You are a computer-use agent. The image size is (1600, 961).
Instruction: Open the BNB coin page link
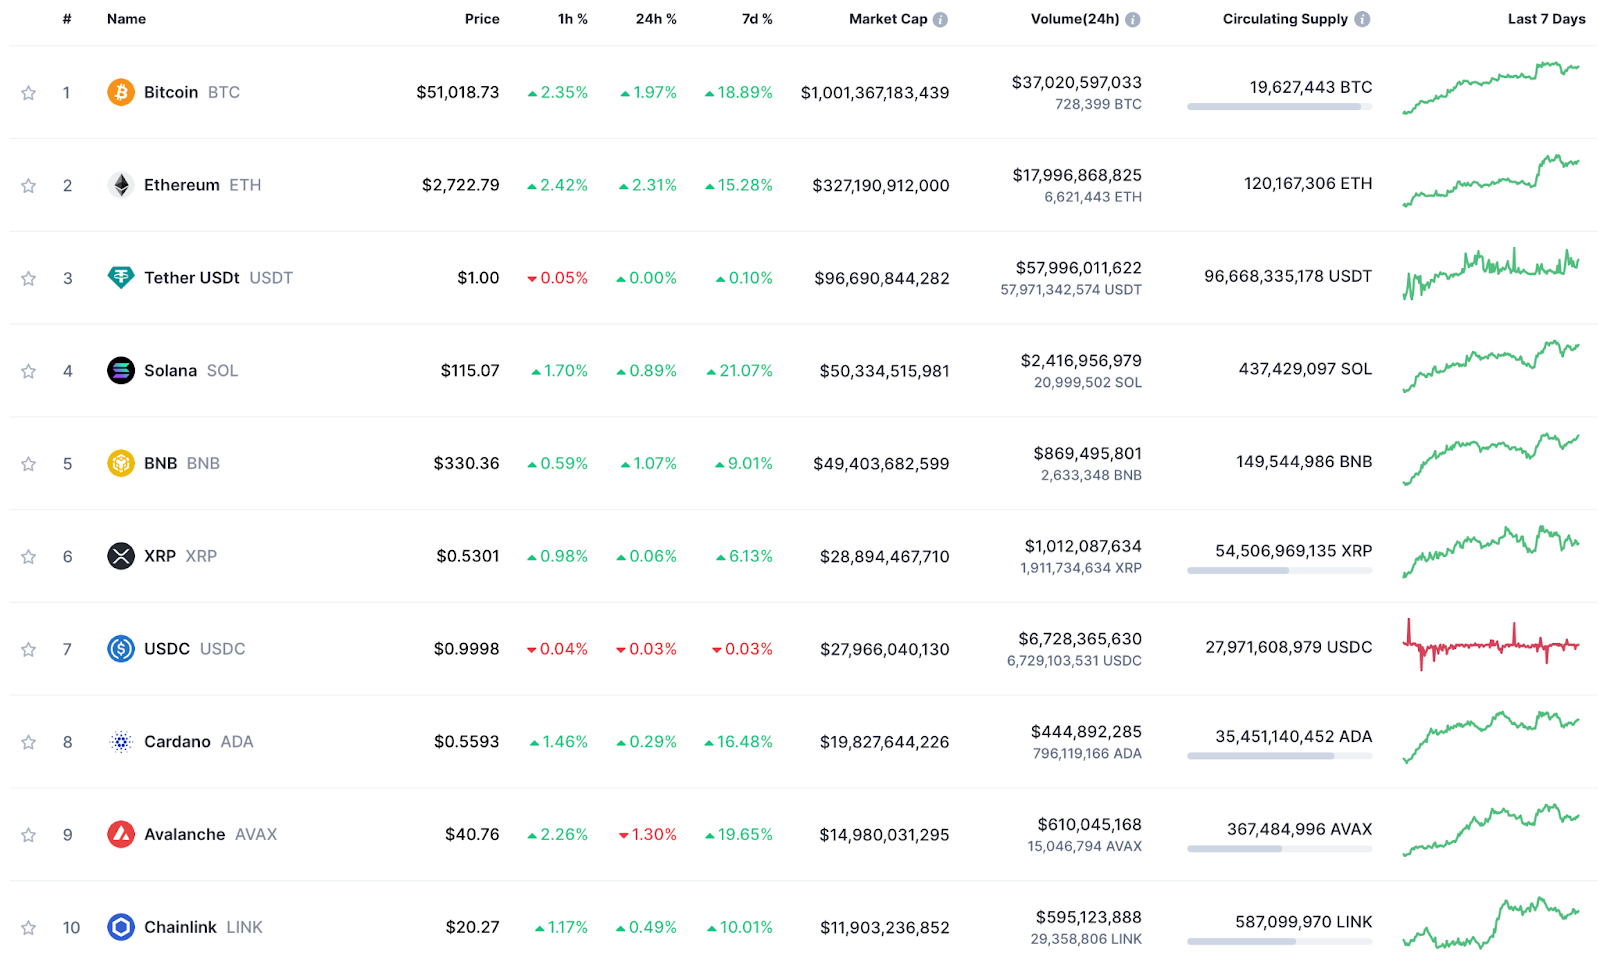coord(182,463)
